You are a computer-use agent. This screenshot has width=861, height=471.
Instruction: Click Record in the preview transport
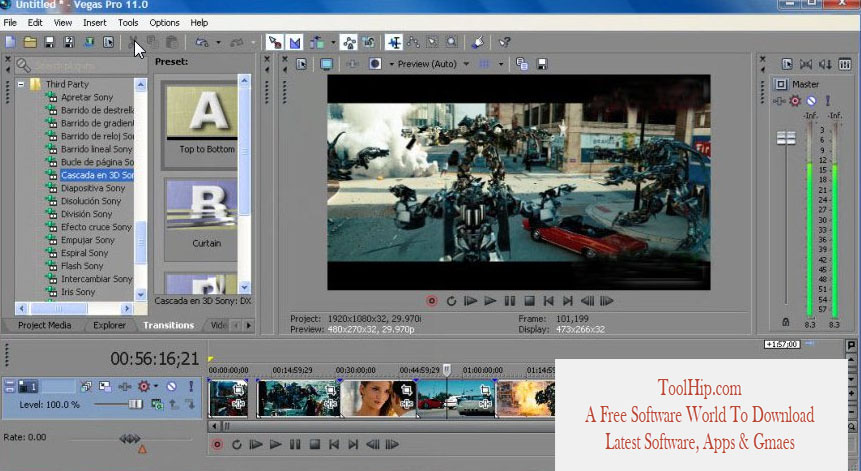click(x=432, y=301)
